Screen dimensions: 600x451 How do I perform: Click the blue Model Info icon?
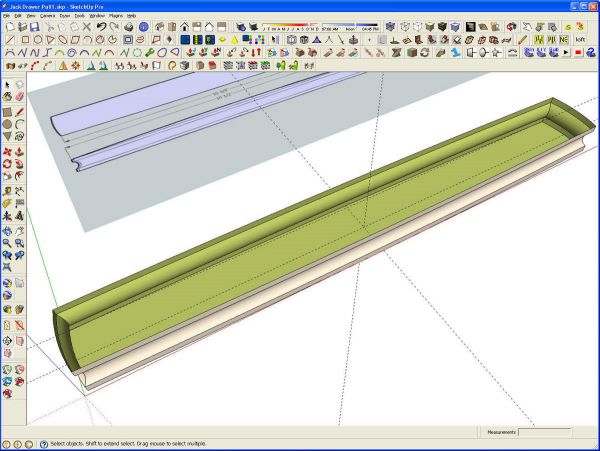click(x=143, y=27)
